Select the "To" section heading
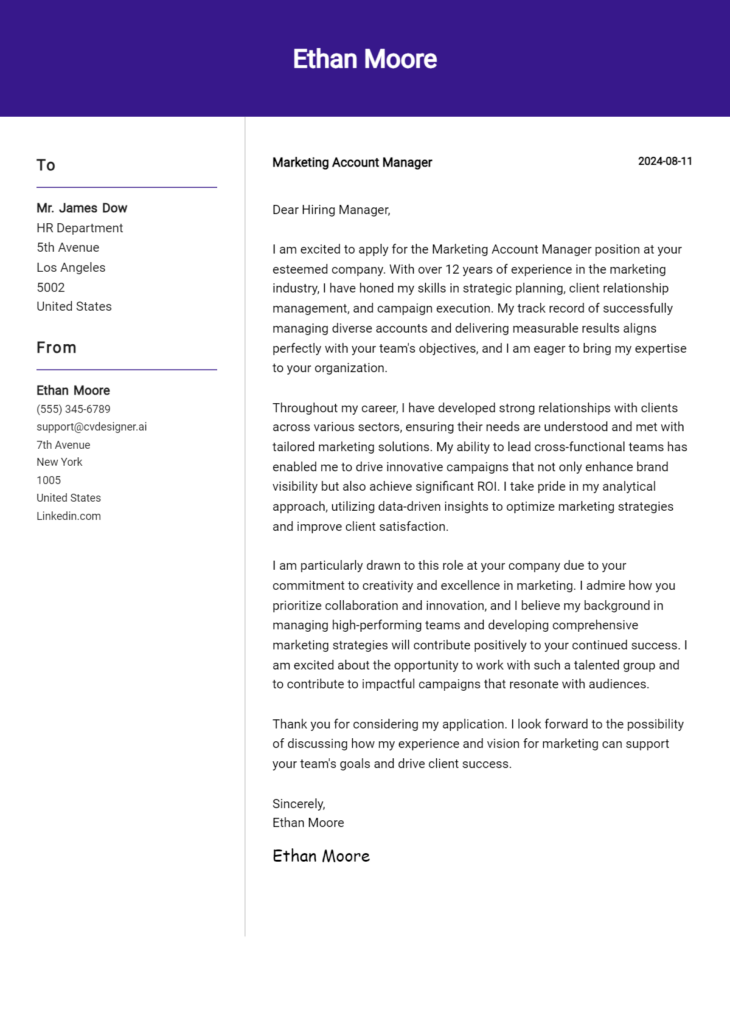 pos(46,165)
